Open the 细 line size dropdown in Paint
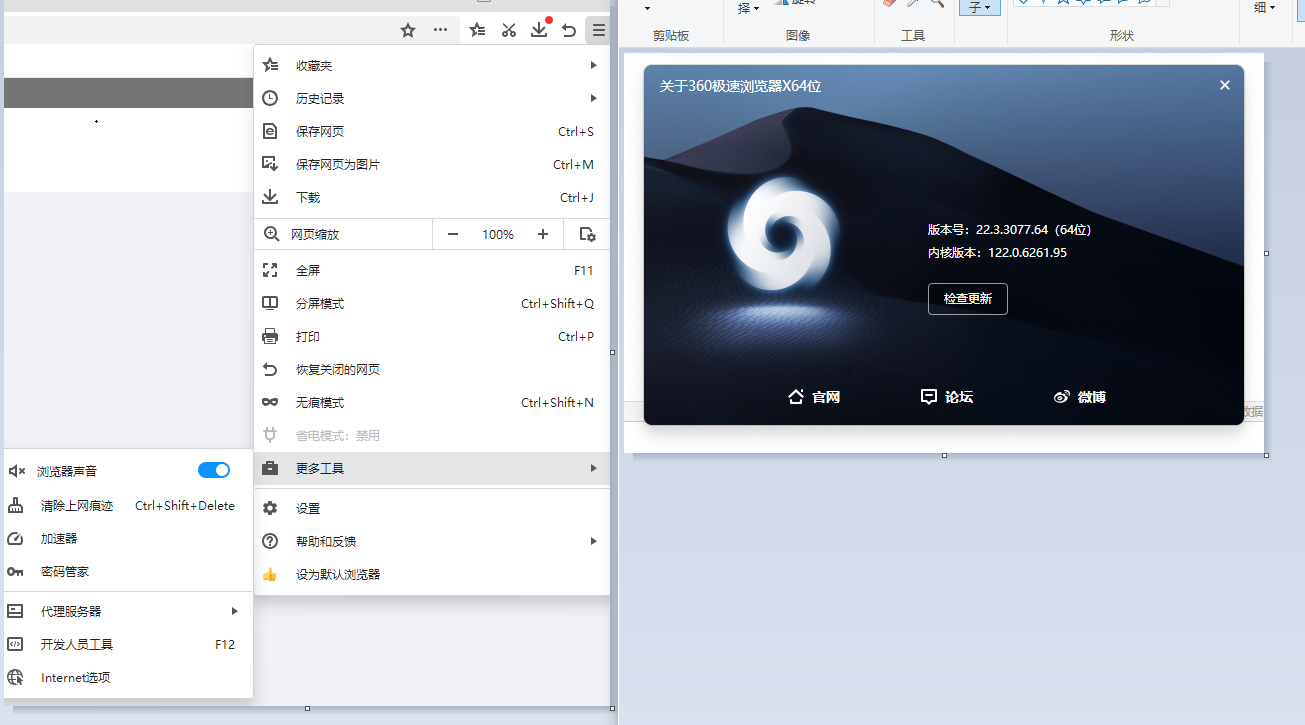The image size is (1305, 725). coord(1264,7)
